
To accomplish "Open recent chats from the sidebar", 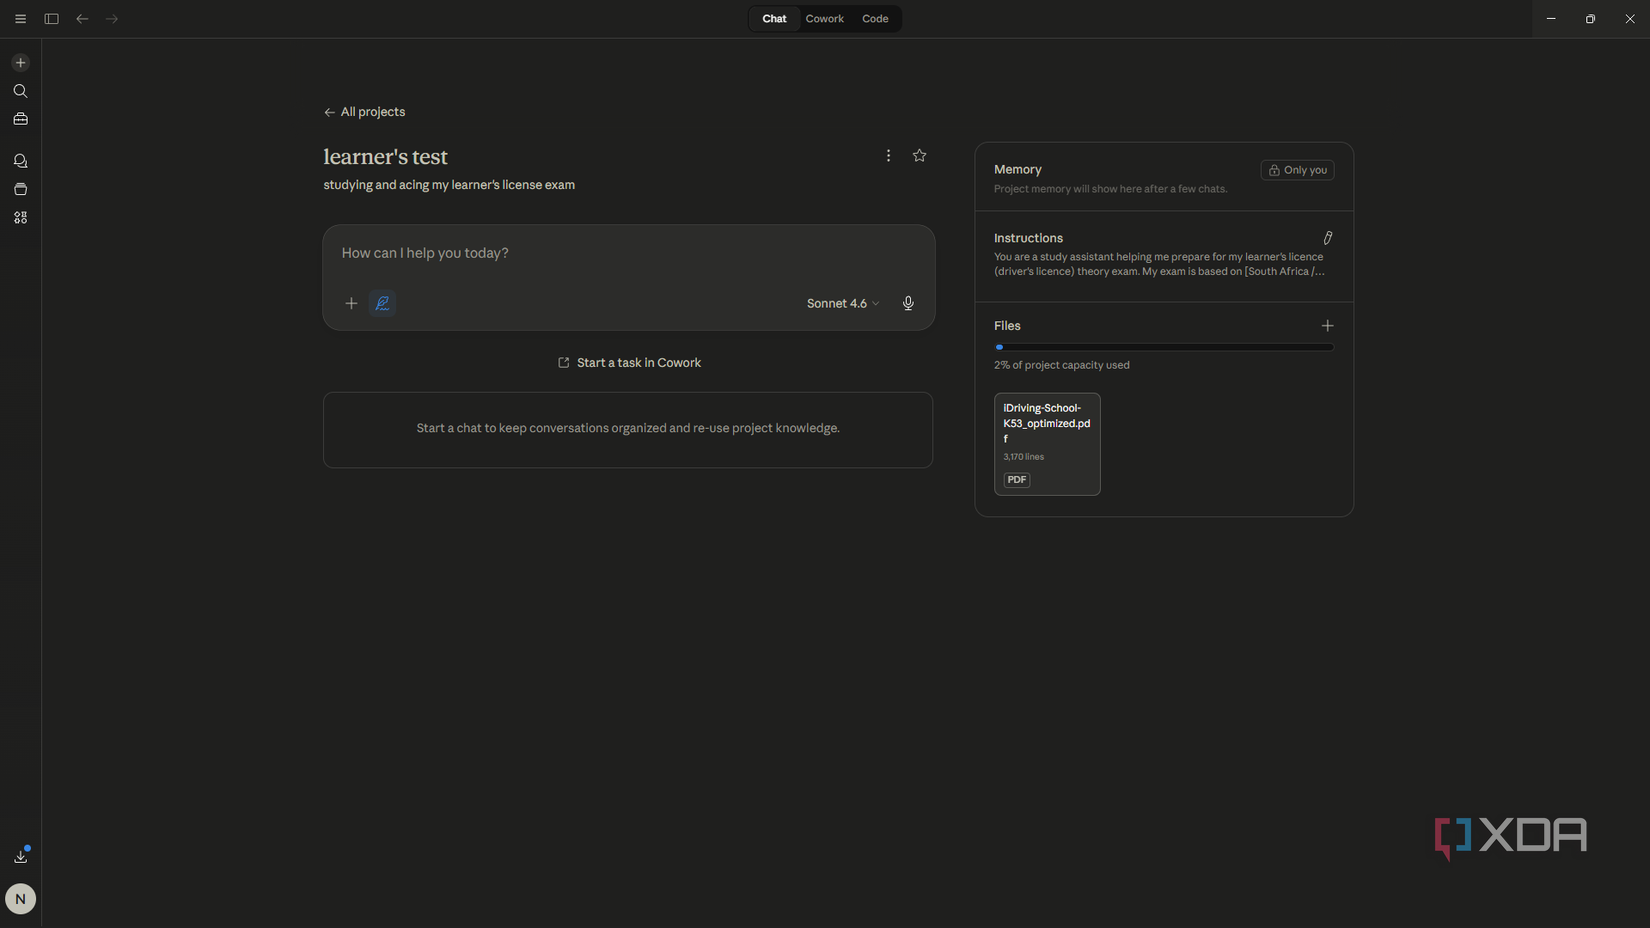I will (x=20, y=160).
